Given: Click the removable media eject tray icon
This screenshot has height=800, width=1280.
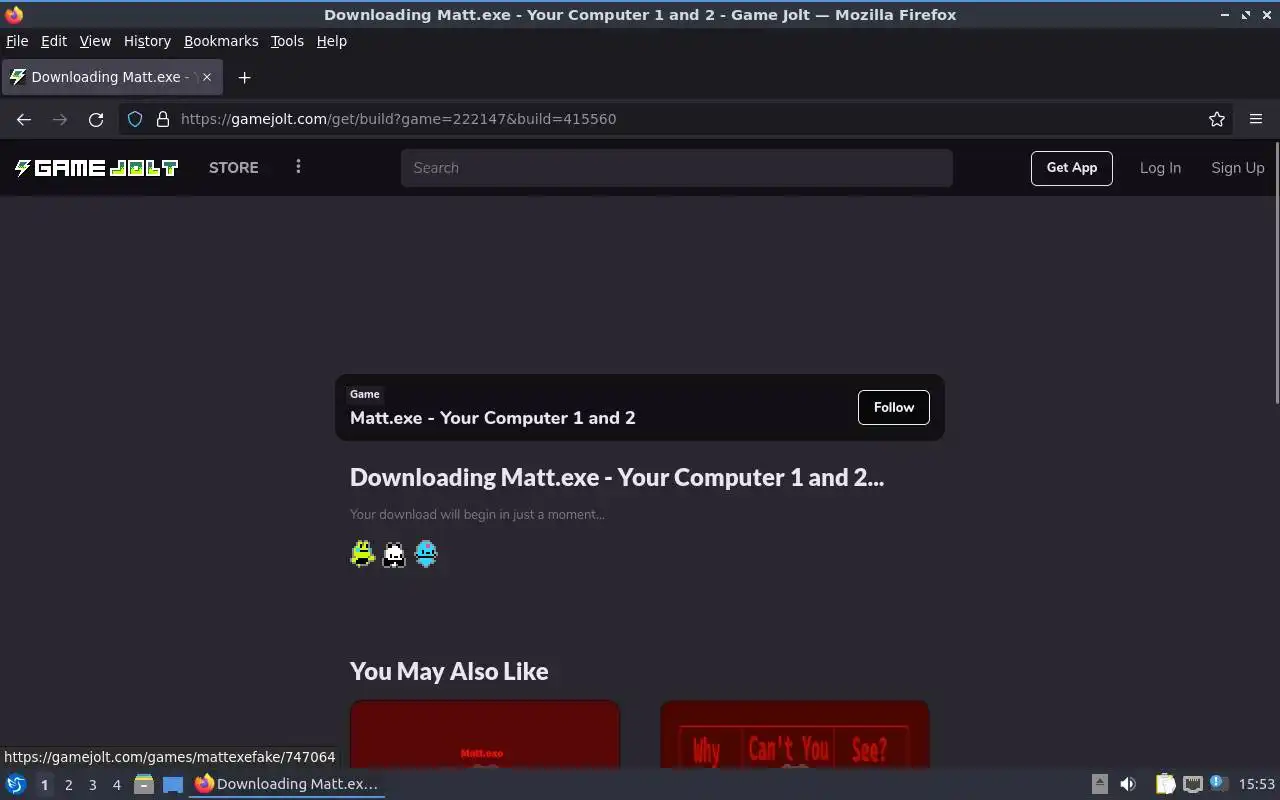Looking at the screenshot, I should 1099,784.
